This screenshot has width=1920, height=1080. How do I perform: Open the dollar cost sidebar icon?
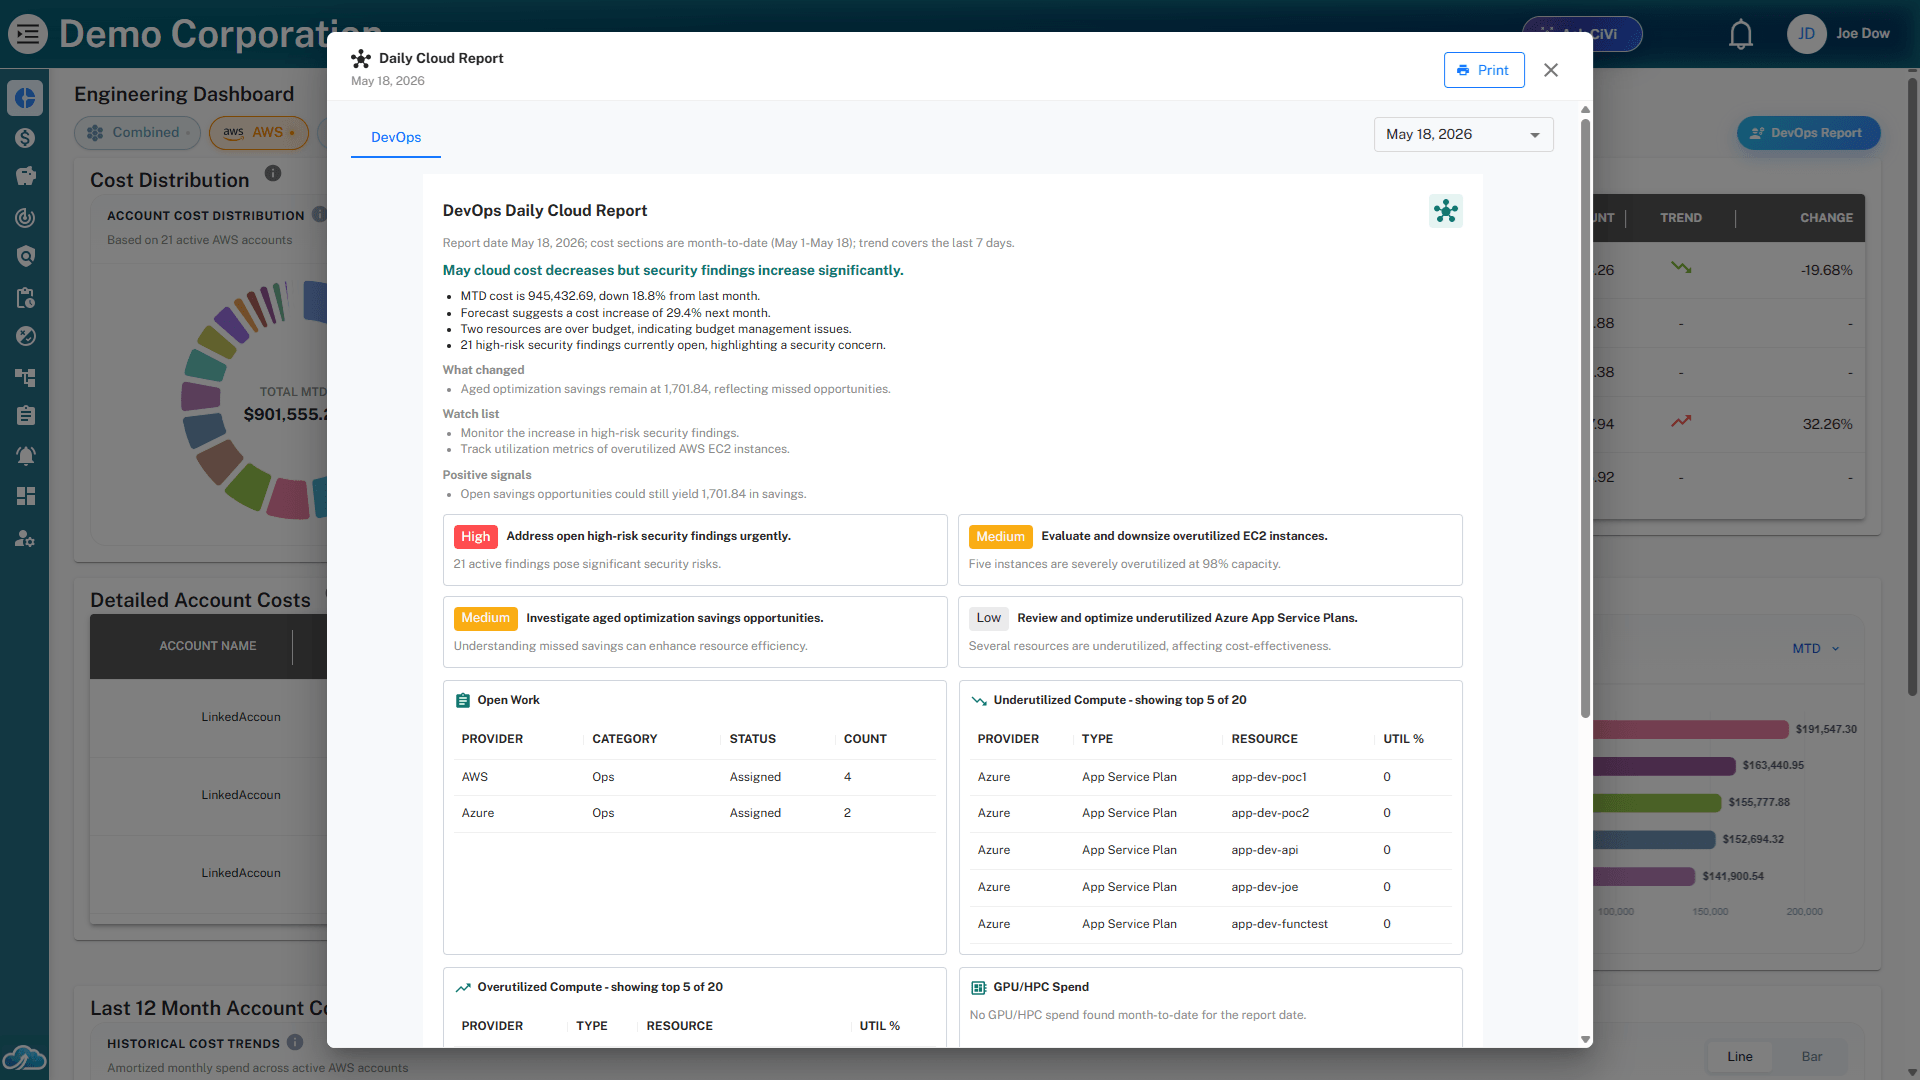(x=25, y=138)
